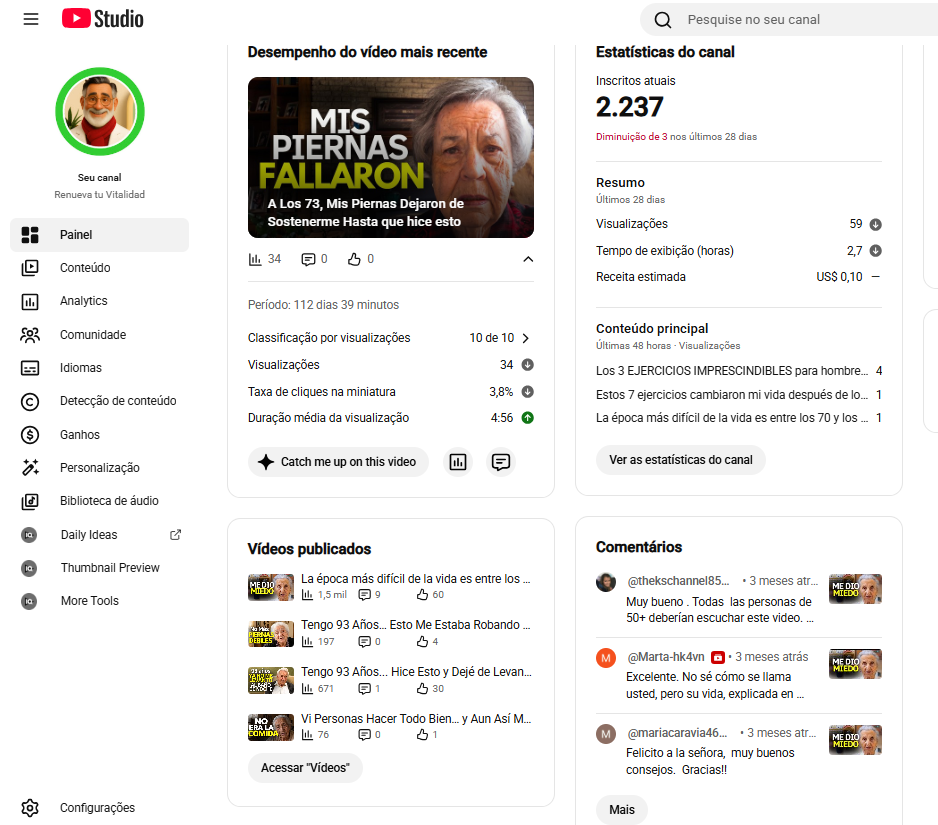The width and height of the screenshot is (938, 825).
Task: Click the channel search input field
Action: pyautogui.click(x=808, y=20)
